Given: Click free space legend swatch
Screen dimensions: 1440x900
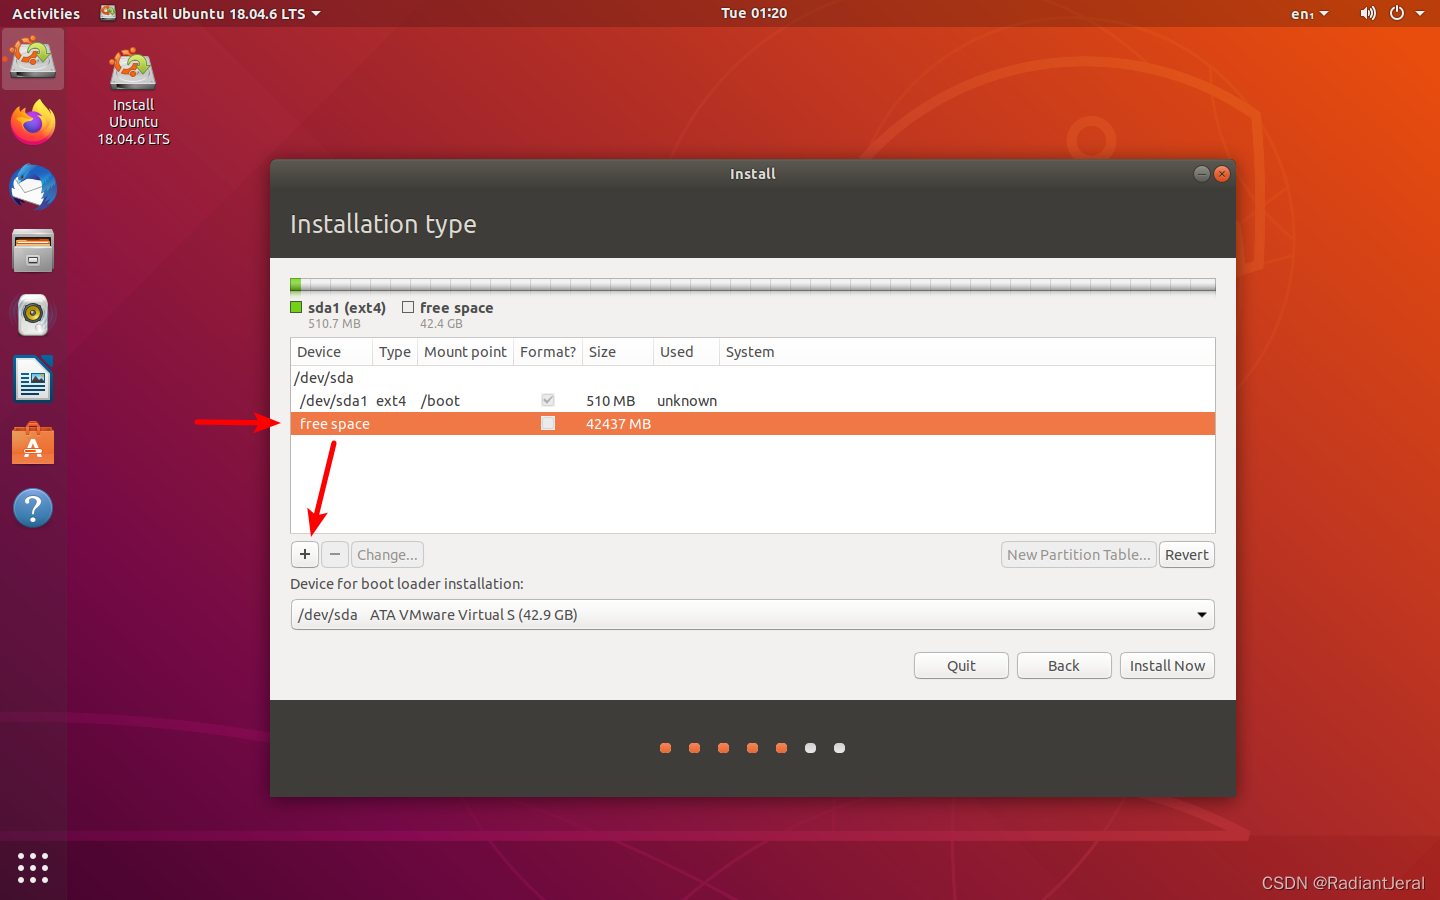Looking at the screenshot, I should tap(408, 307).
